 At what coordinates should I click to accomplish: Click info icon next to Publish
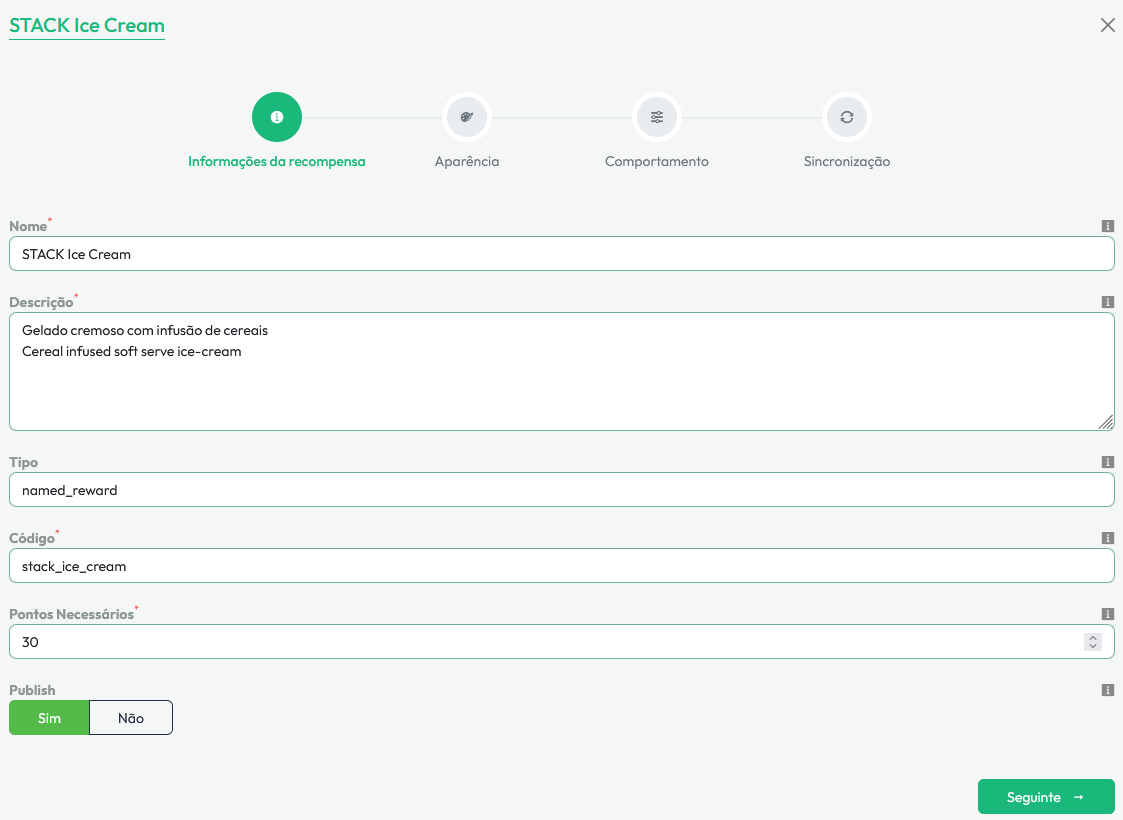click(1107, 690)
